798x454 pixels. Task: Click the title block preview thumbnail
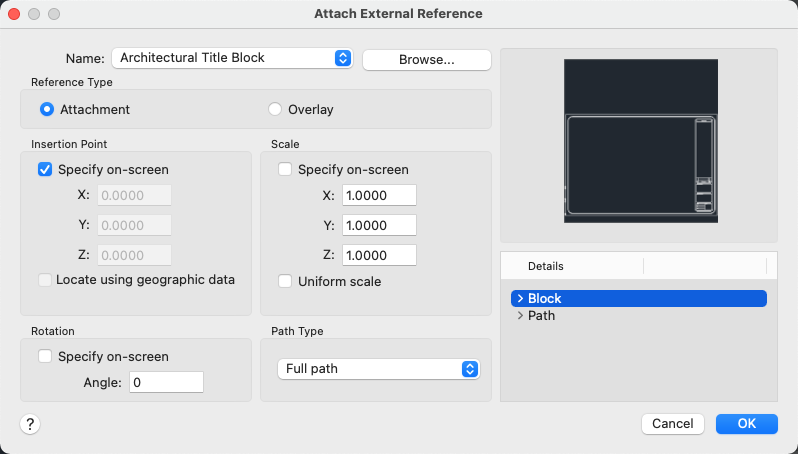(x=641, y=140)
